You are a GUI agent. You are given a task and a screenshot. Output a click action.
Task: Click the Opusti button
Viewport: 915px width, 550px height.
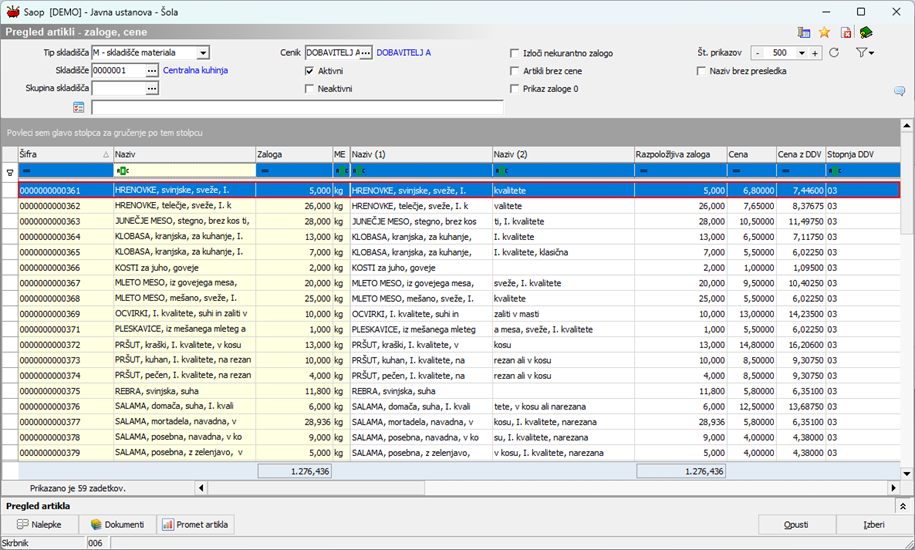(x=797, y=524)
